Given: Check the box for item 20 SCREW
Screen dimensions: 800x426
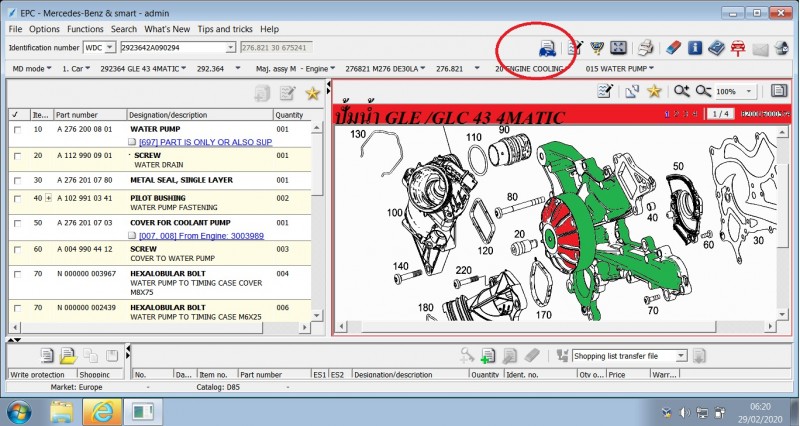Looking at the screenshot, I should pyautogui.click(x=17, y=156).
